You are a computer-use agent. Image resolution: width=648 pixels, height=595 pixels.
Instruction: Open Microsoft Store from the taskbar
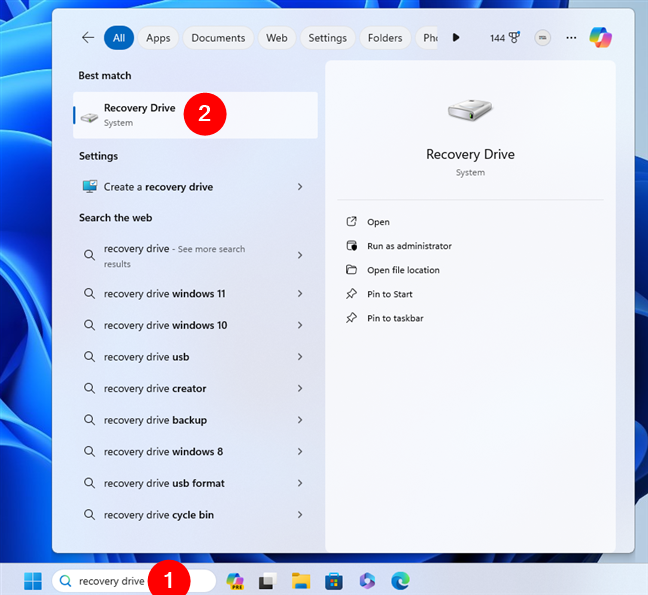[x=334, y=581]
